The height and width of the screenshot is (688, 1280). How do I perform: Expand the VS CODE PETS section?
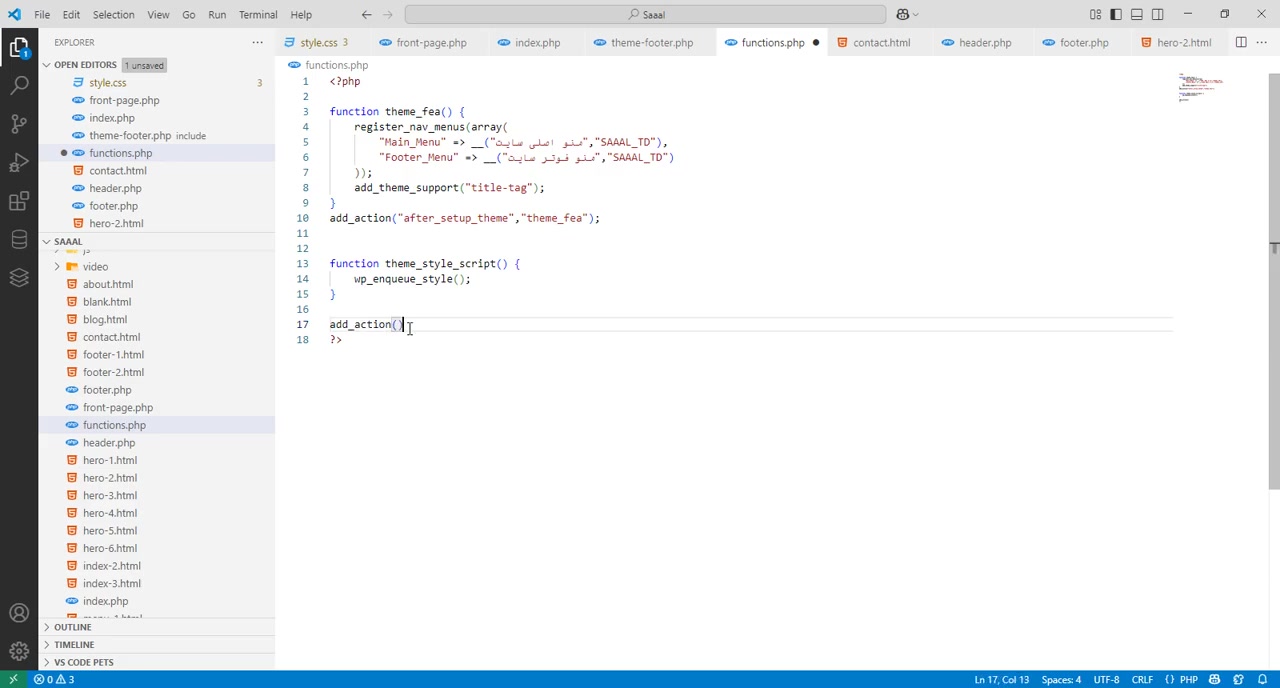83,662
